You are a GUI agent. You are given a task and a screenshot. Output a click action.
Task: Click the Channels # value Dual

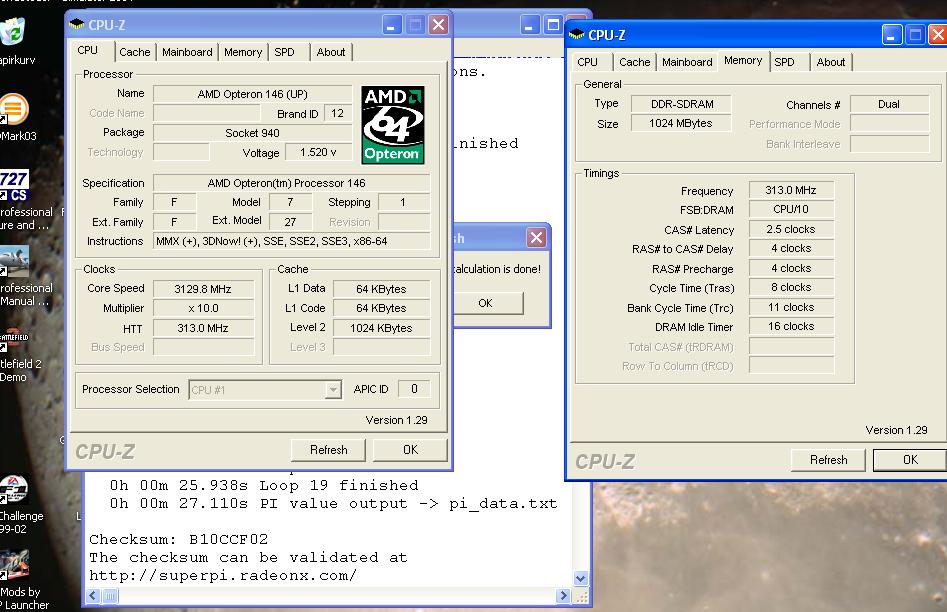(889, 104)
